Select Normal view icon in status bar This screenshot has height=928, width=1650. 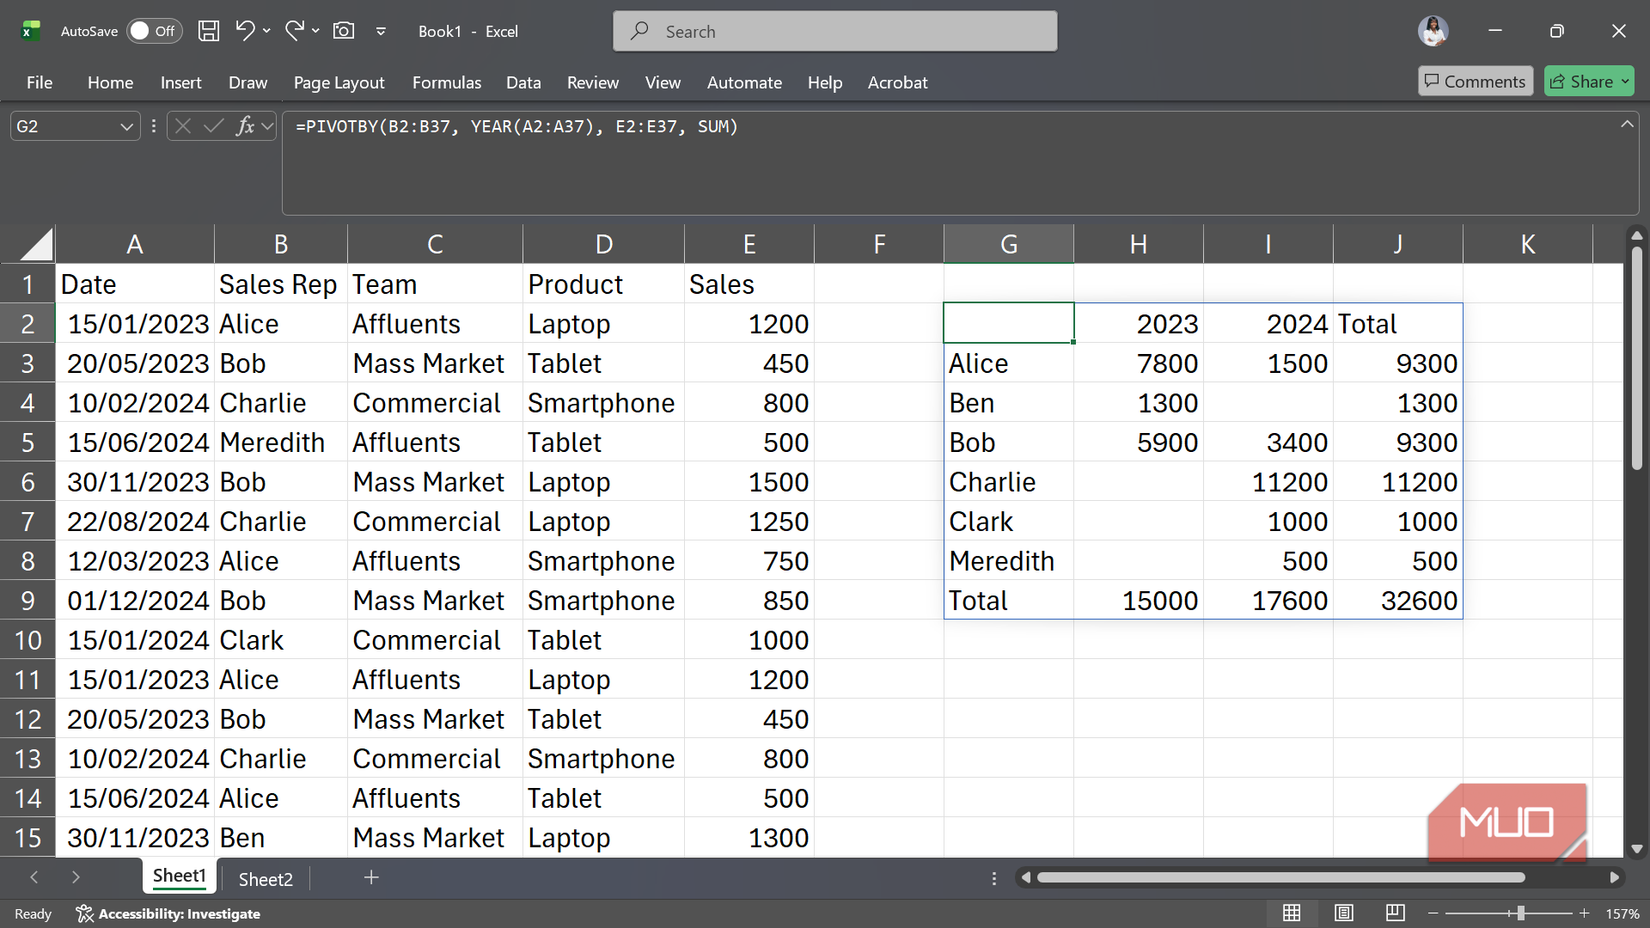(x=1291, y=913)
